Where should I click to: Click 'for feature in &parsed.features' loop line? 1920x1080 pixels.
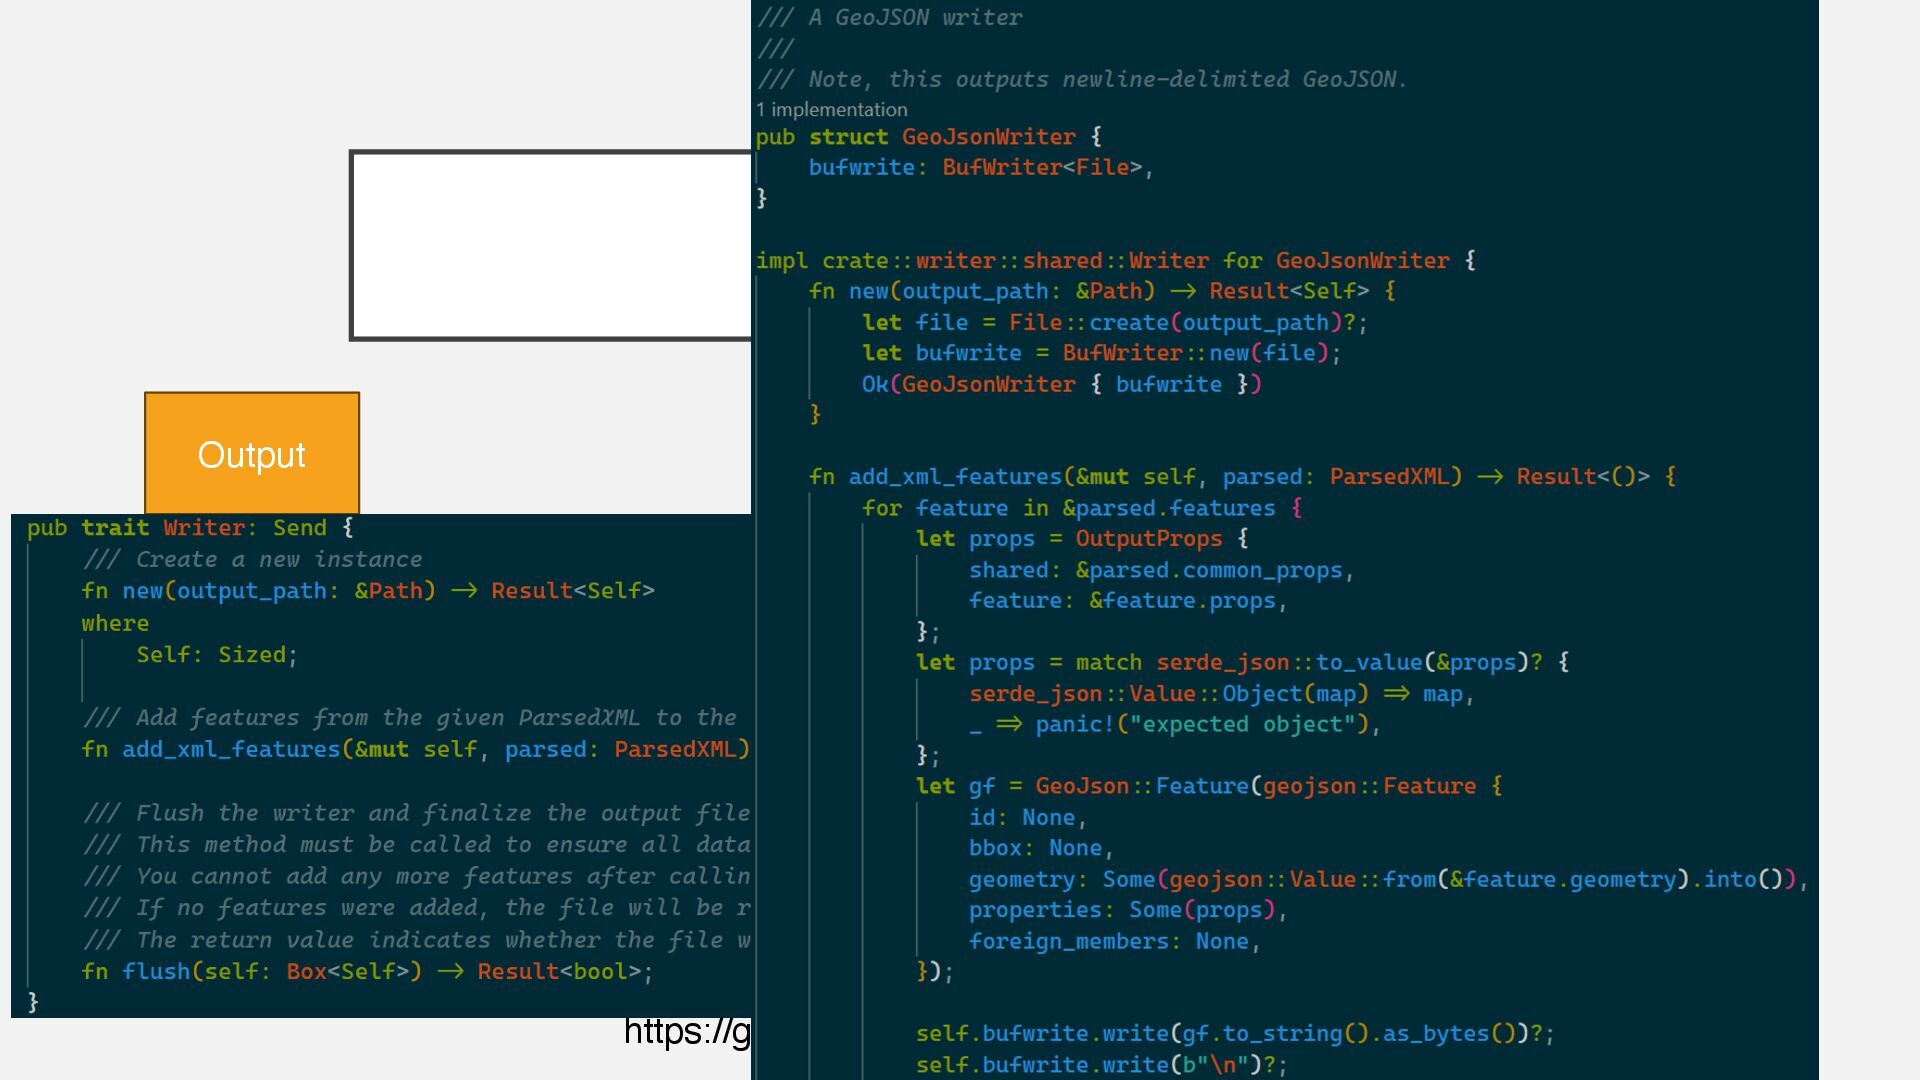pyautogui.click(x=1081, y=508)
